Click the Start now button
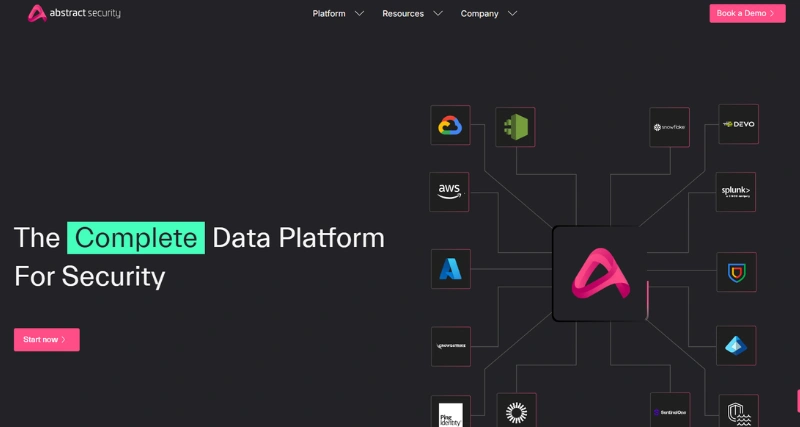 click(x=46, y=340)
